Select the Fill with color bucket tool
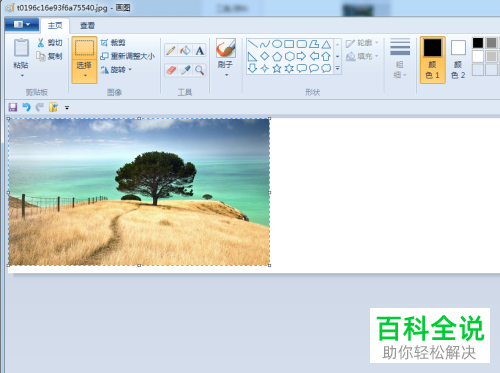 pyautogui.click(x=185, y=51)
